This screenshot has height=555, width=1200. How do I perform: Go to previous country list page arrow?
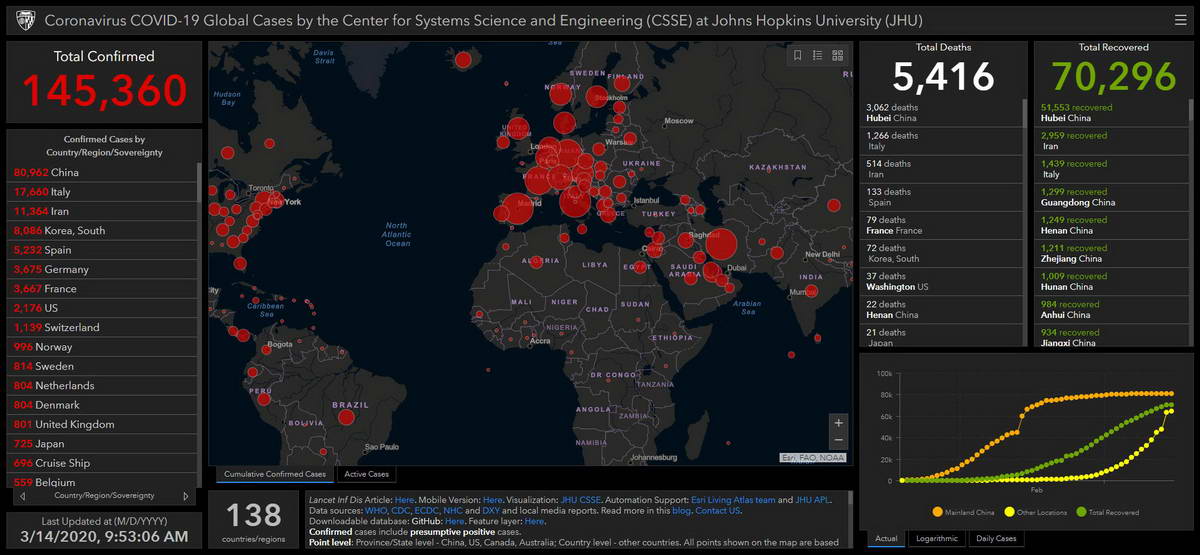coord(24,496)
